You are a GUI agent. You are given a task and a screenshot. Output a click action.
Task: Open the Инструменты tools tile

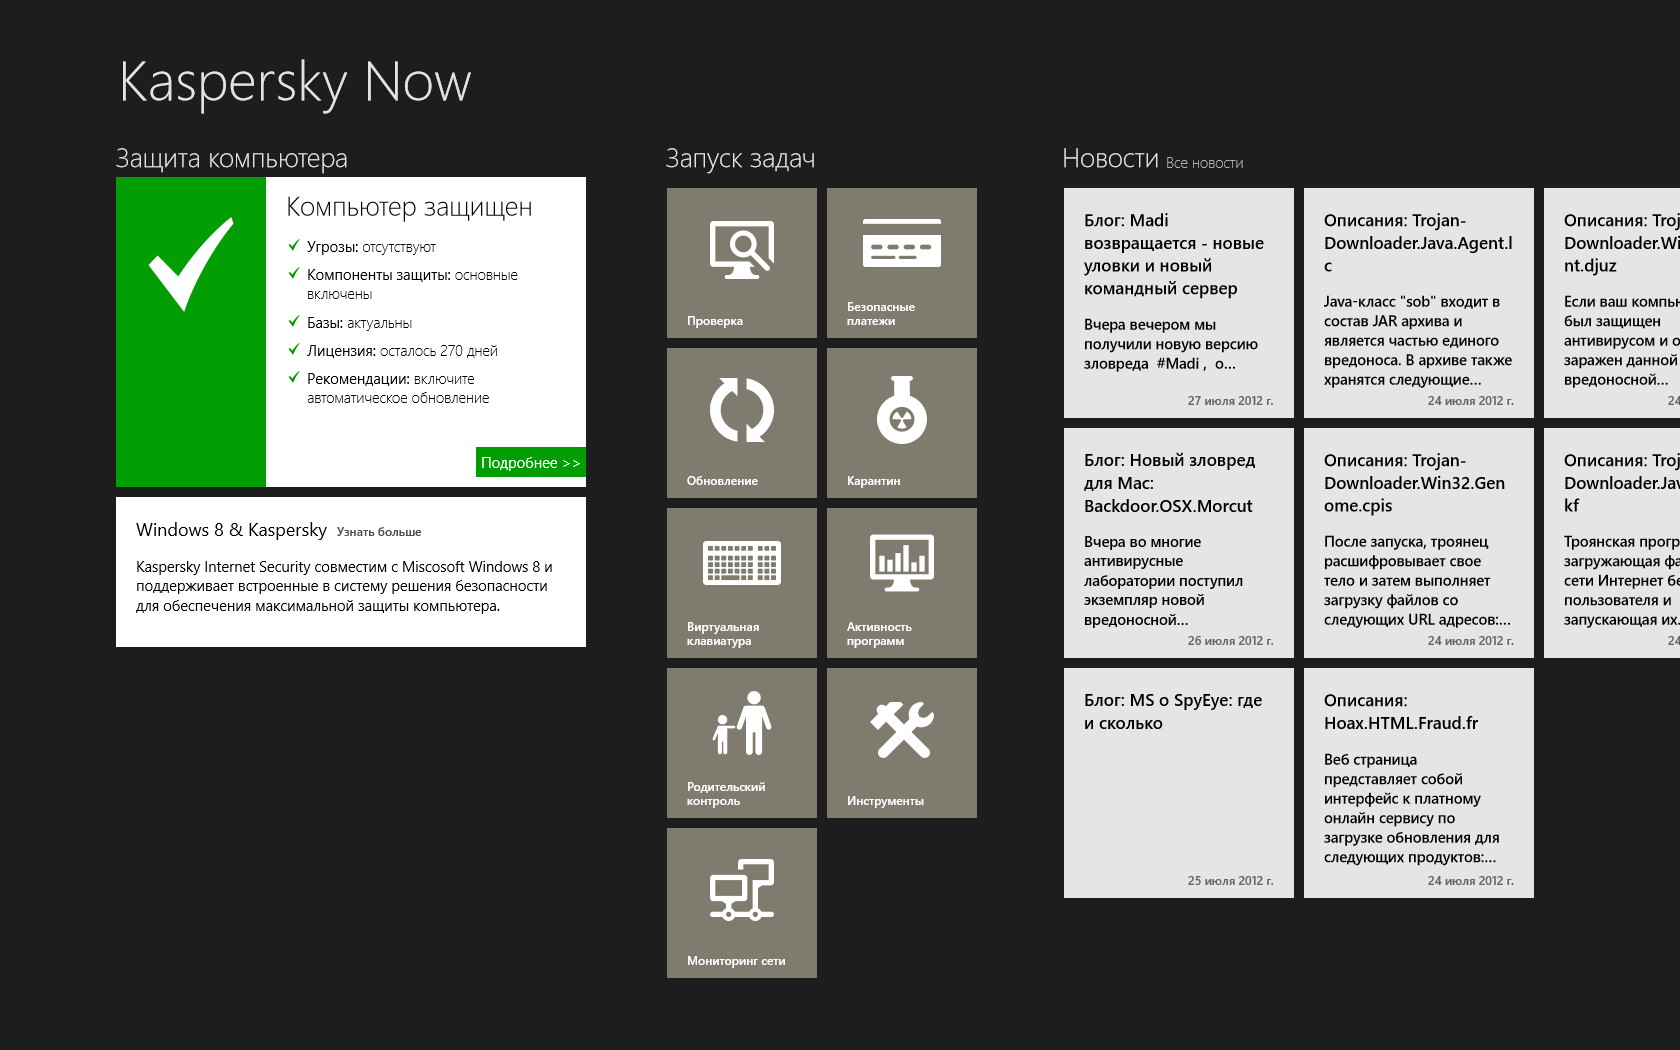click(x=901, y=743)
